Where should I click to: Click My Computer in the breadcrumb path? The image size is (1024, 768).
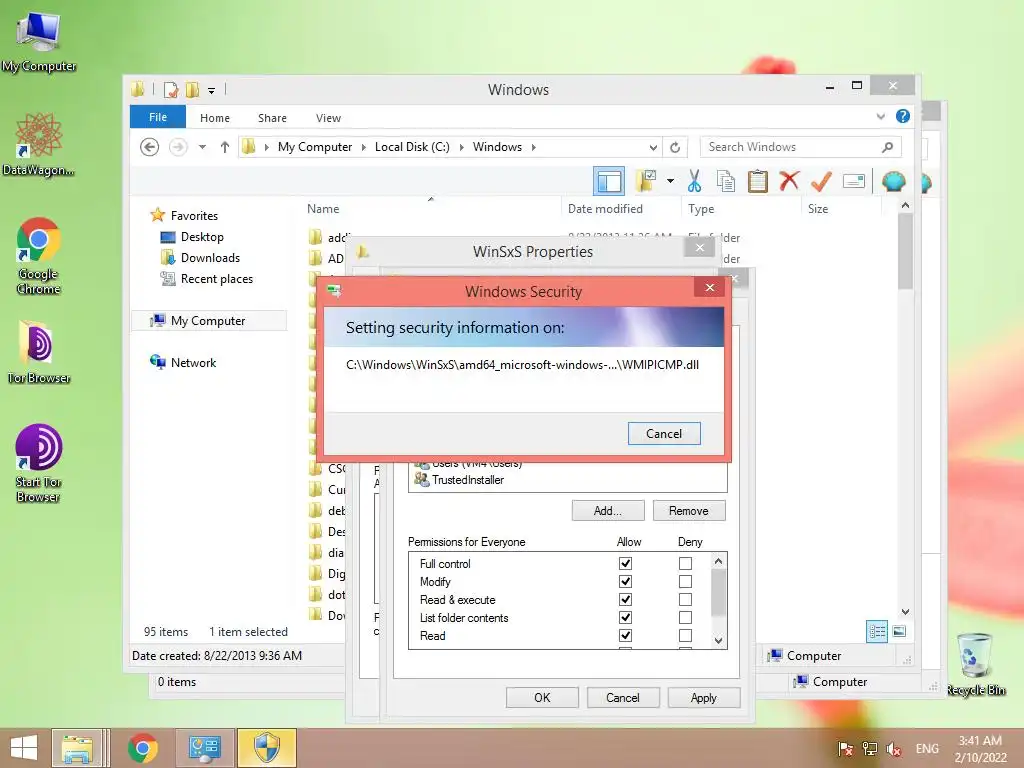(x=315, y=147)
